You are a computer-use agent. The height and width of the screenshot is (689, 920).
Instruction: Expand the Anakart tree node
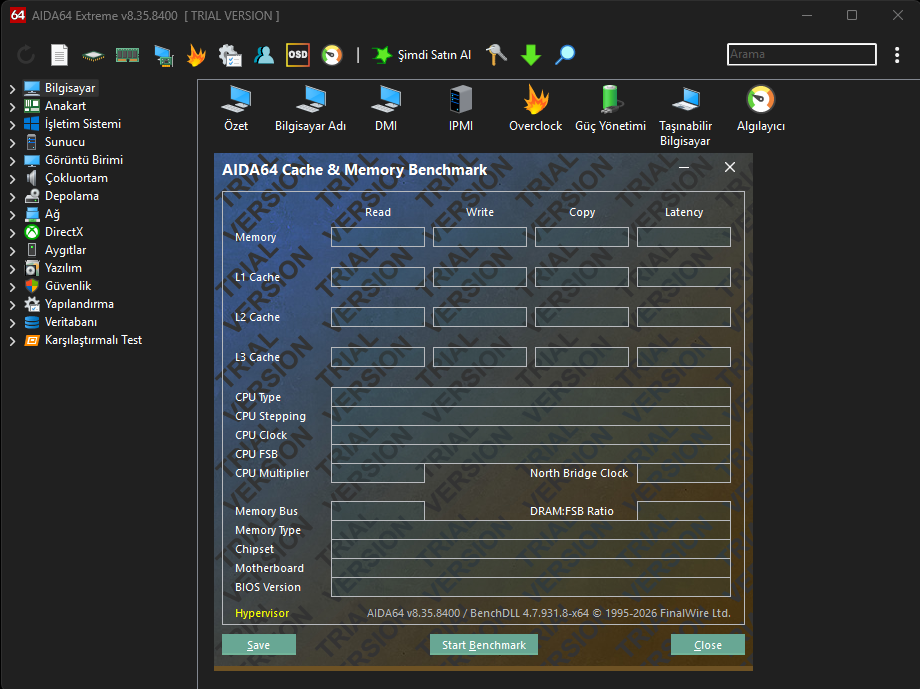12,107
